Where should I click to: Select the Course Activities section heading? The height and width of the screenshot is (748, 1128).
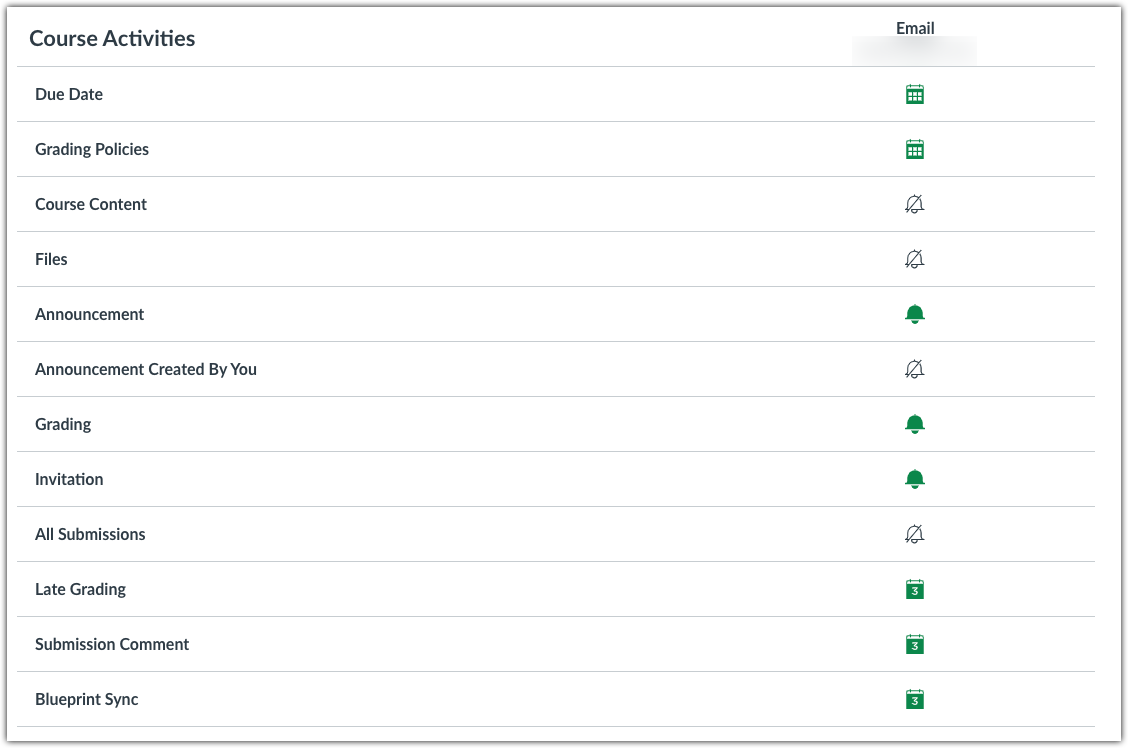[x=111, y=38]
